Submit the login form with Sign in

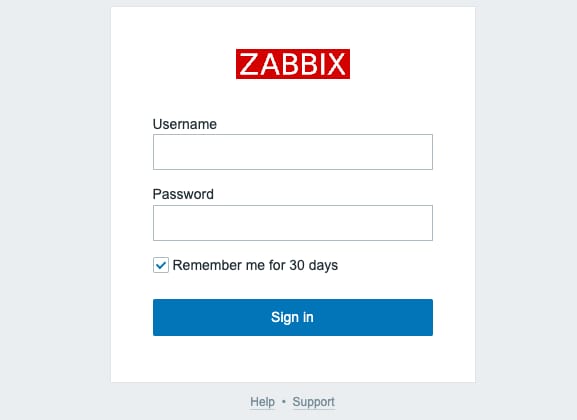[293, 317]
